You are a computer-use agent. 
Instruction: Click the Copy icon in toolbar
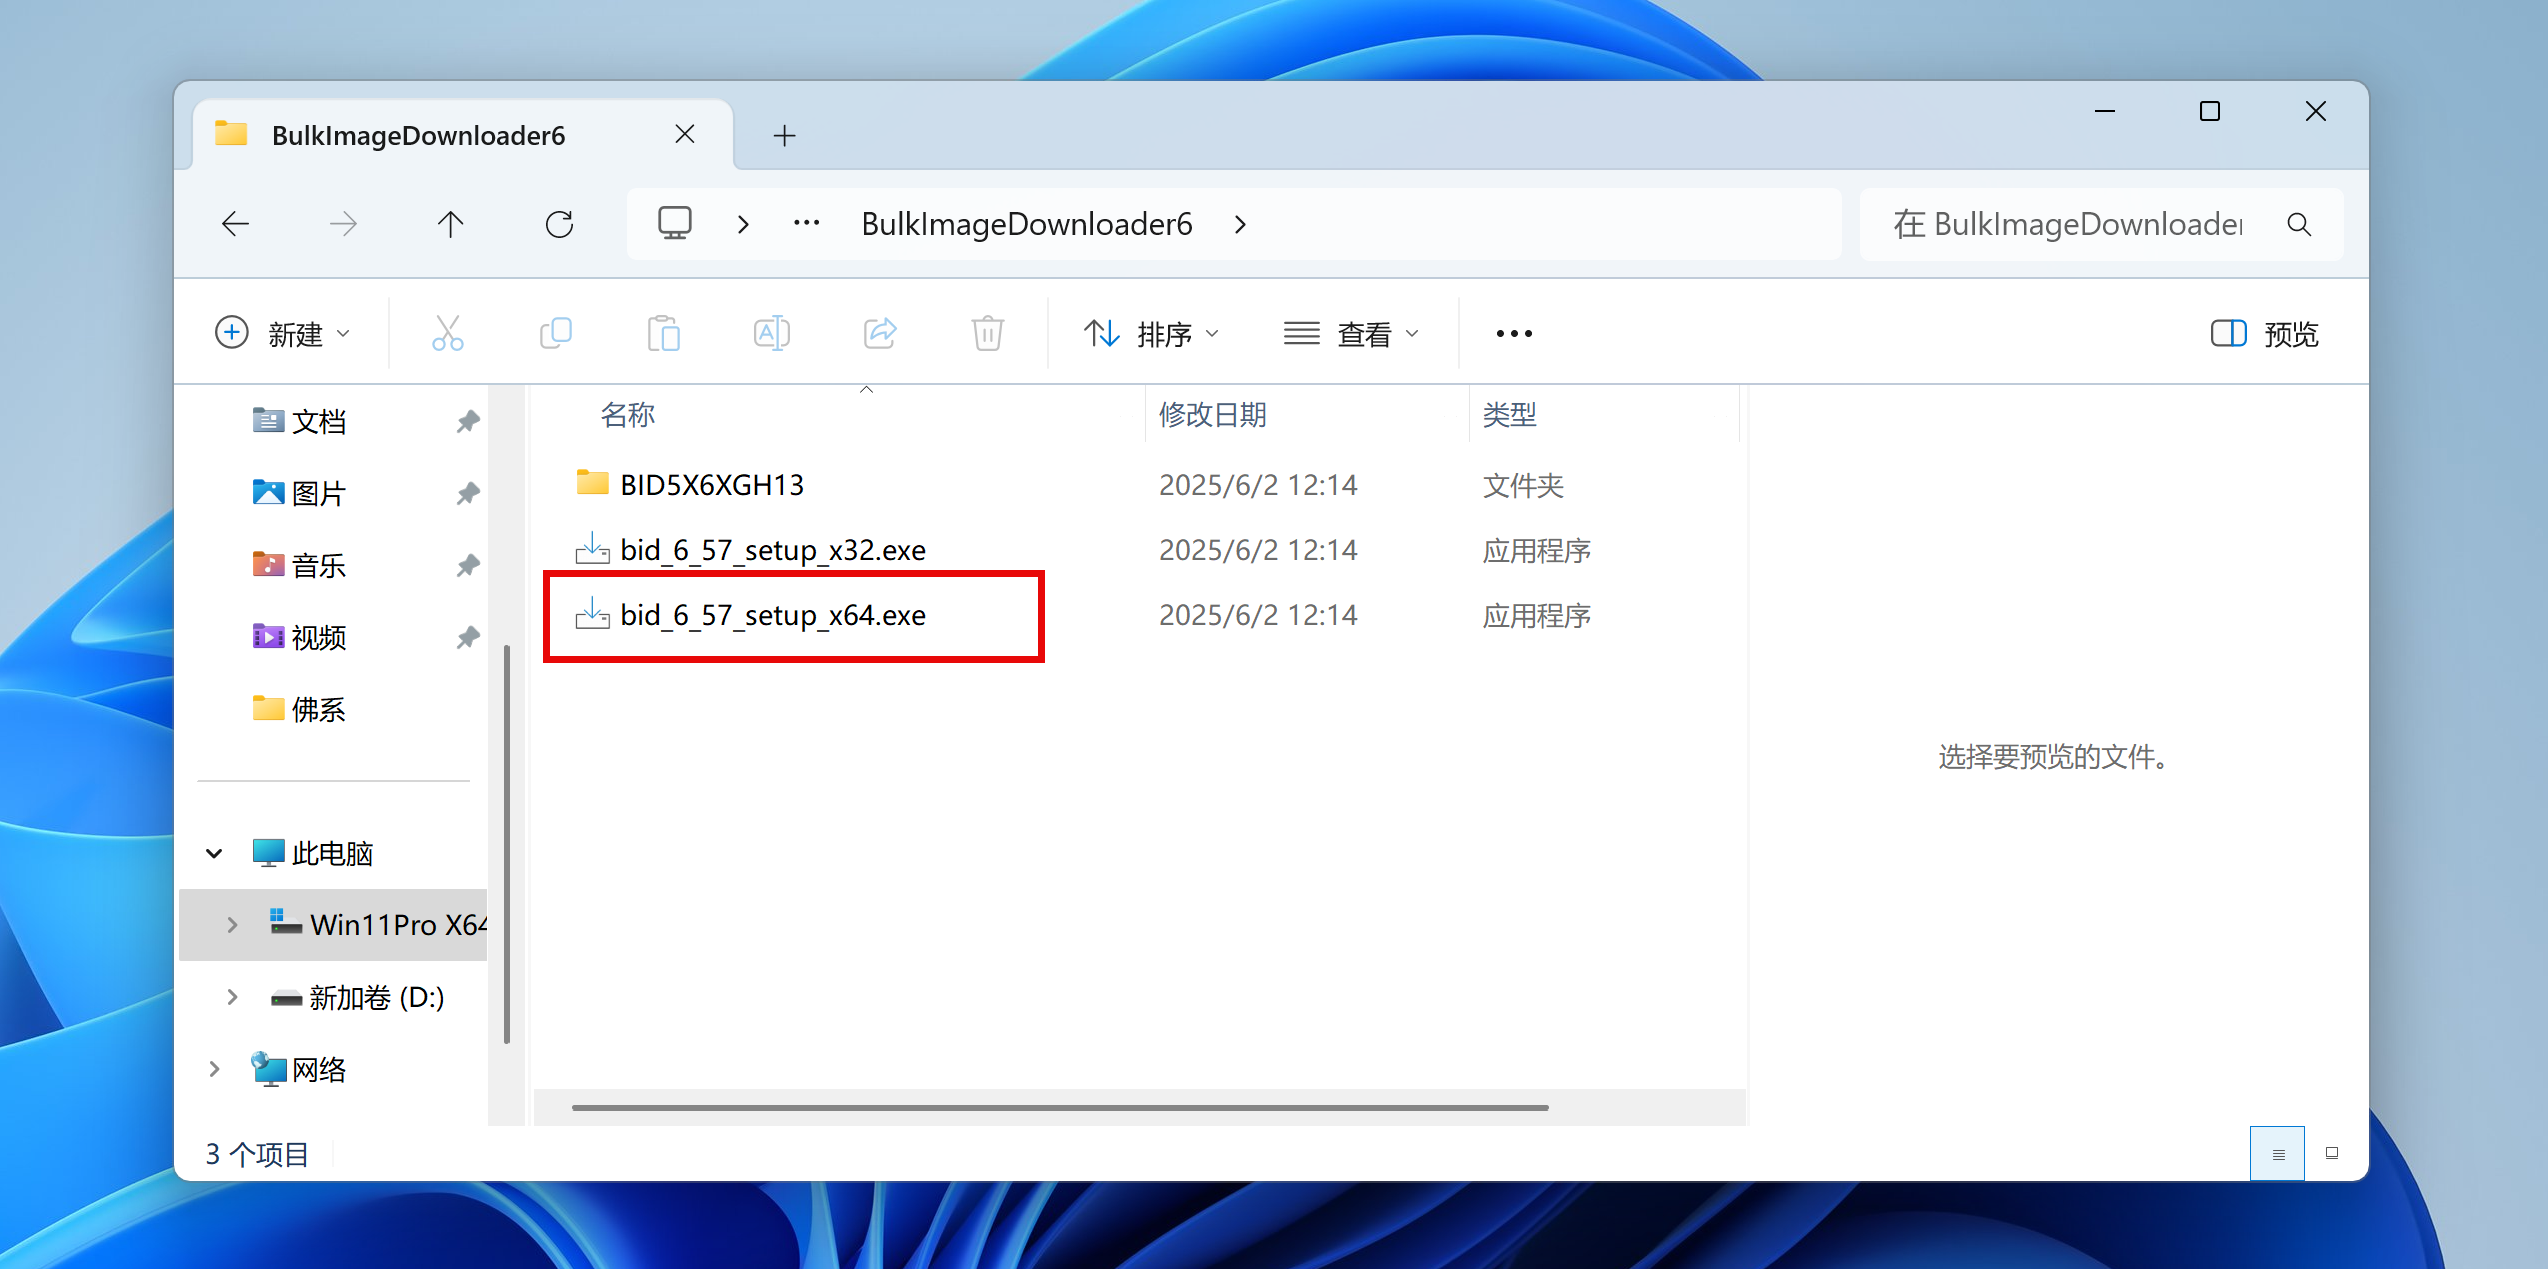coord(555,333)
